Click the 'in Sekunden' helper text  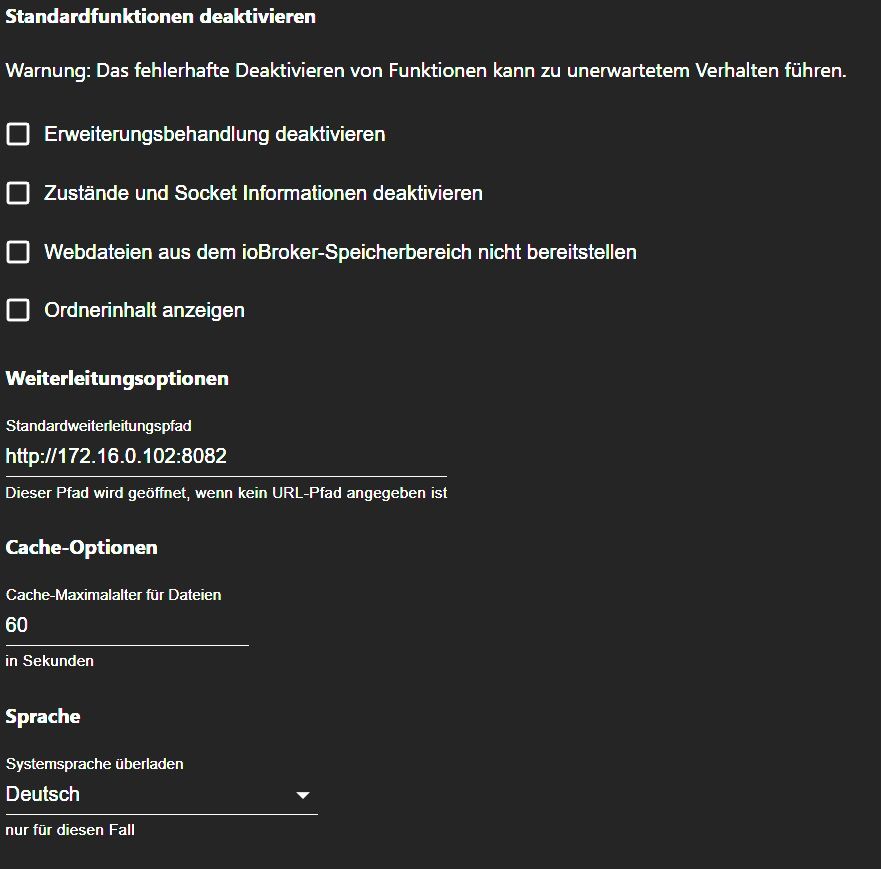[50, 661]
